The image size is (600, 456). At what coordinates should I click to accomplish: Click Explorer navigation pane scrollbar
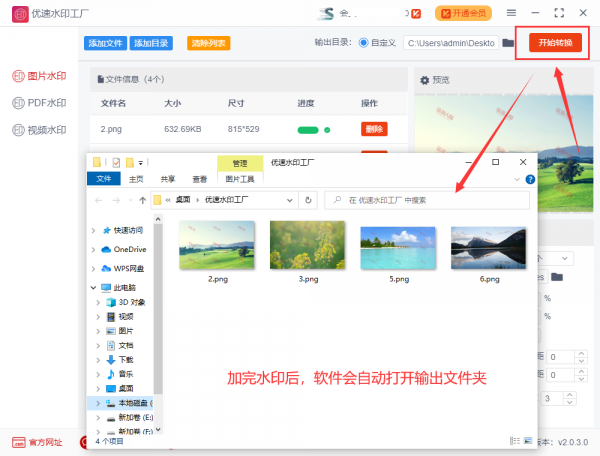158,309
